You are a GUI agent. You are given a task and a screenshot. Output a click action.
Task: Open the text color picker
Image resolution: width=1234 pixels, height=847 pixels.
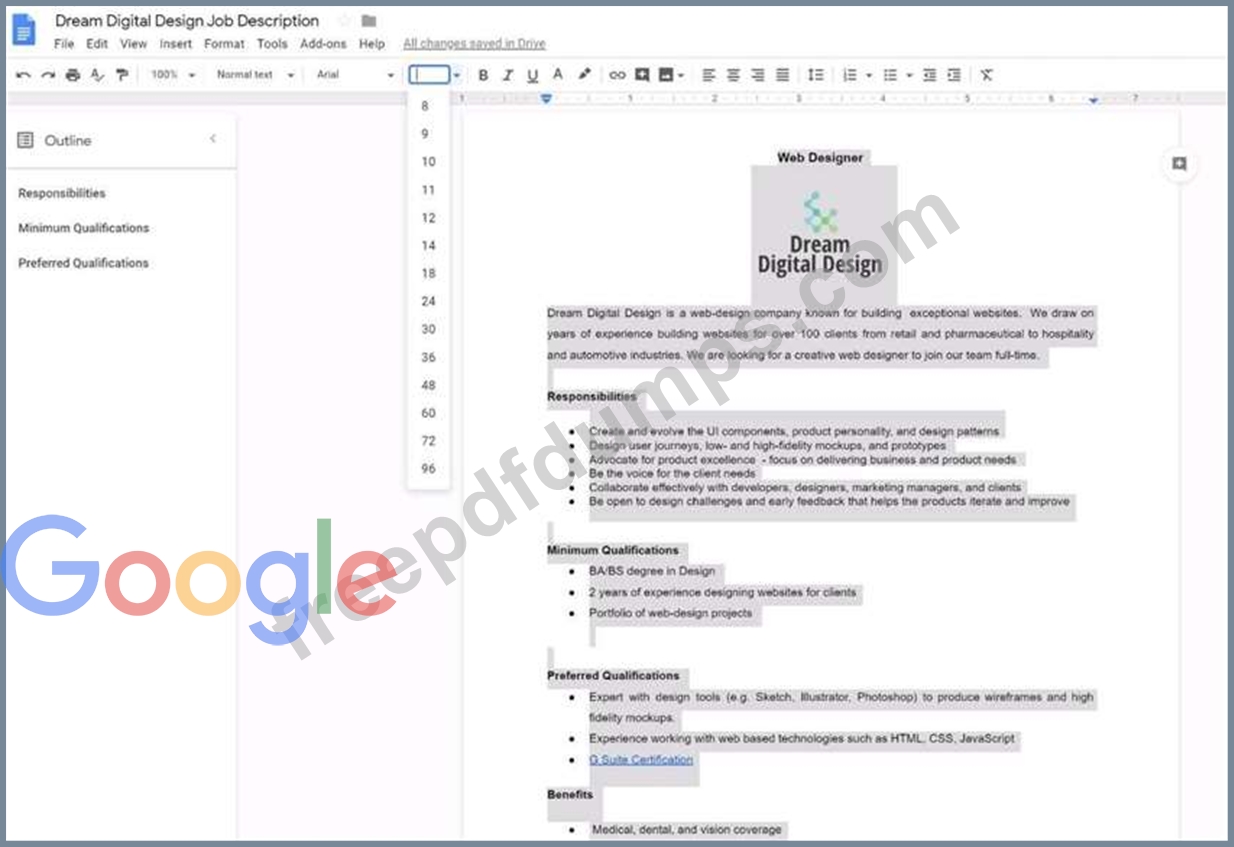[557, 75]
